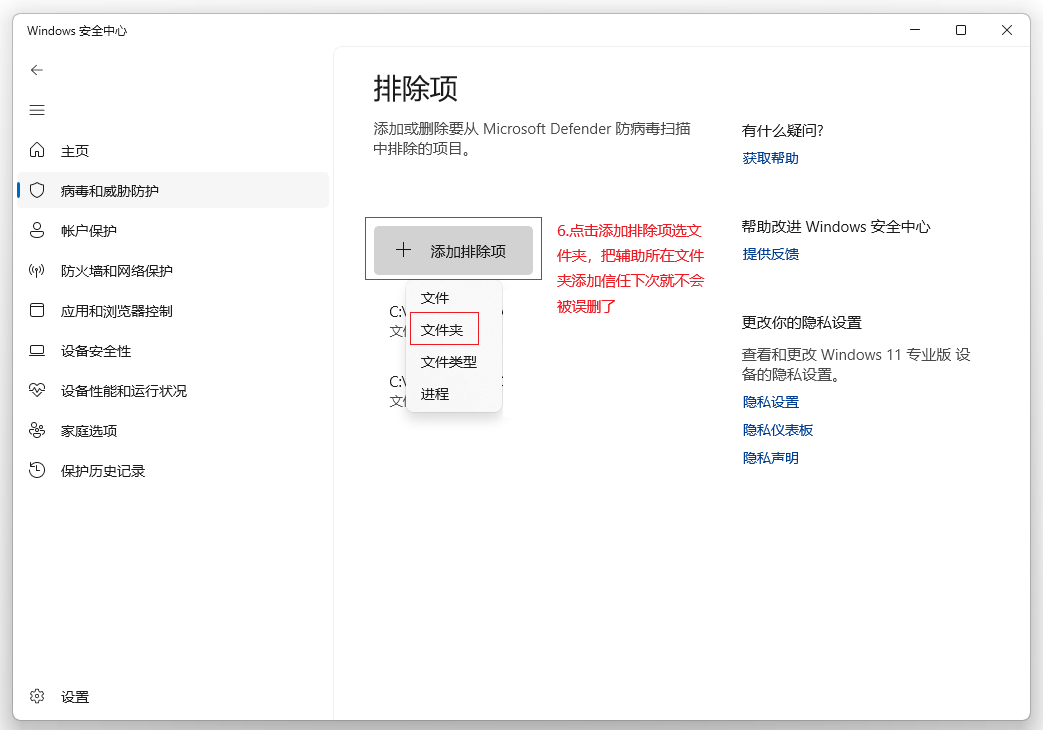Open 隐私仪表板 link

779,429
